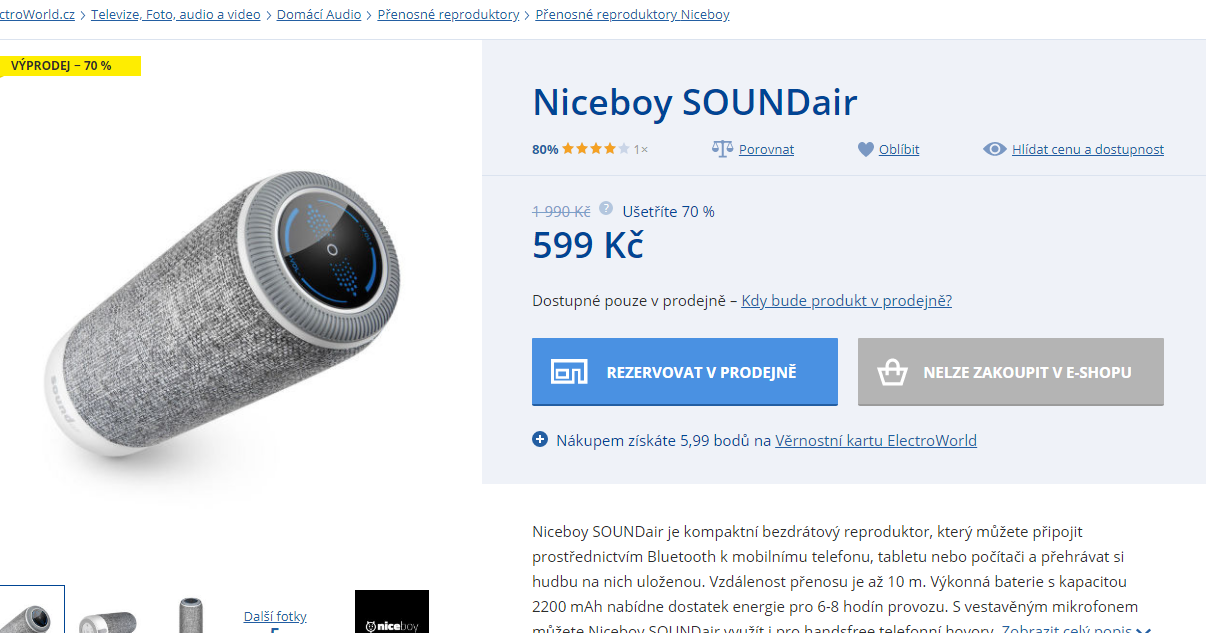Go to Televize, Foto, audio a video breadcrumb

pos(176,14)
